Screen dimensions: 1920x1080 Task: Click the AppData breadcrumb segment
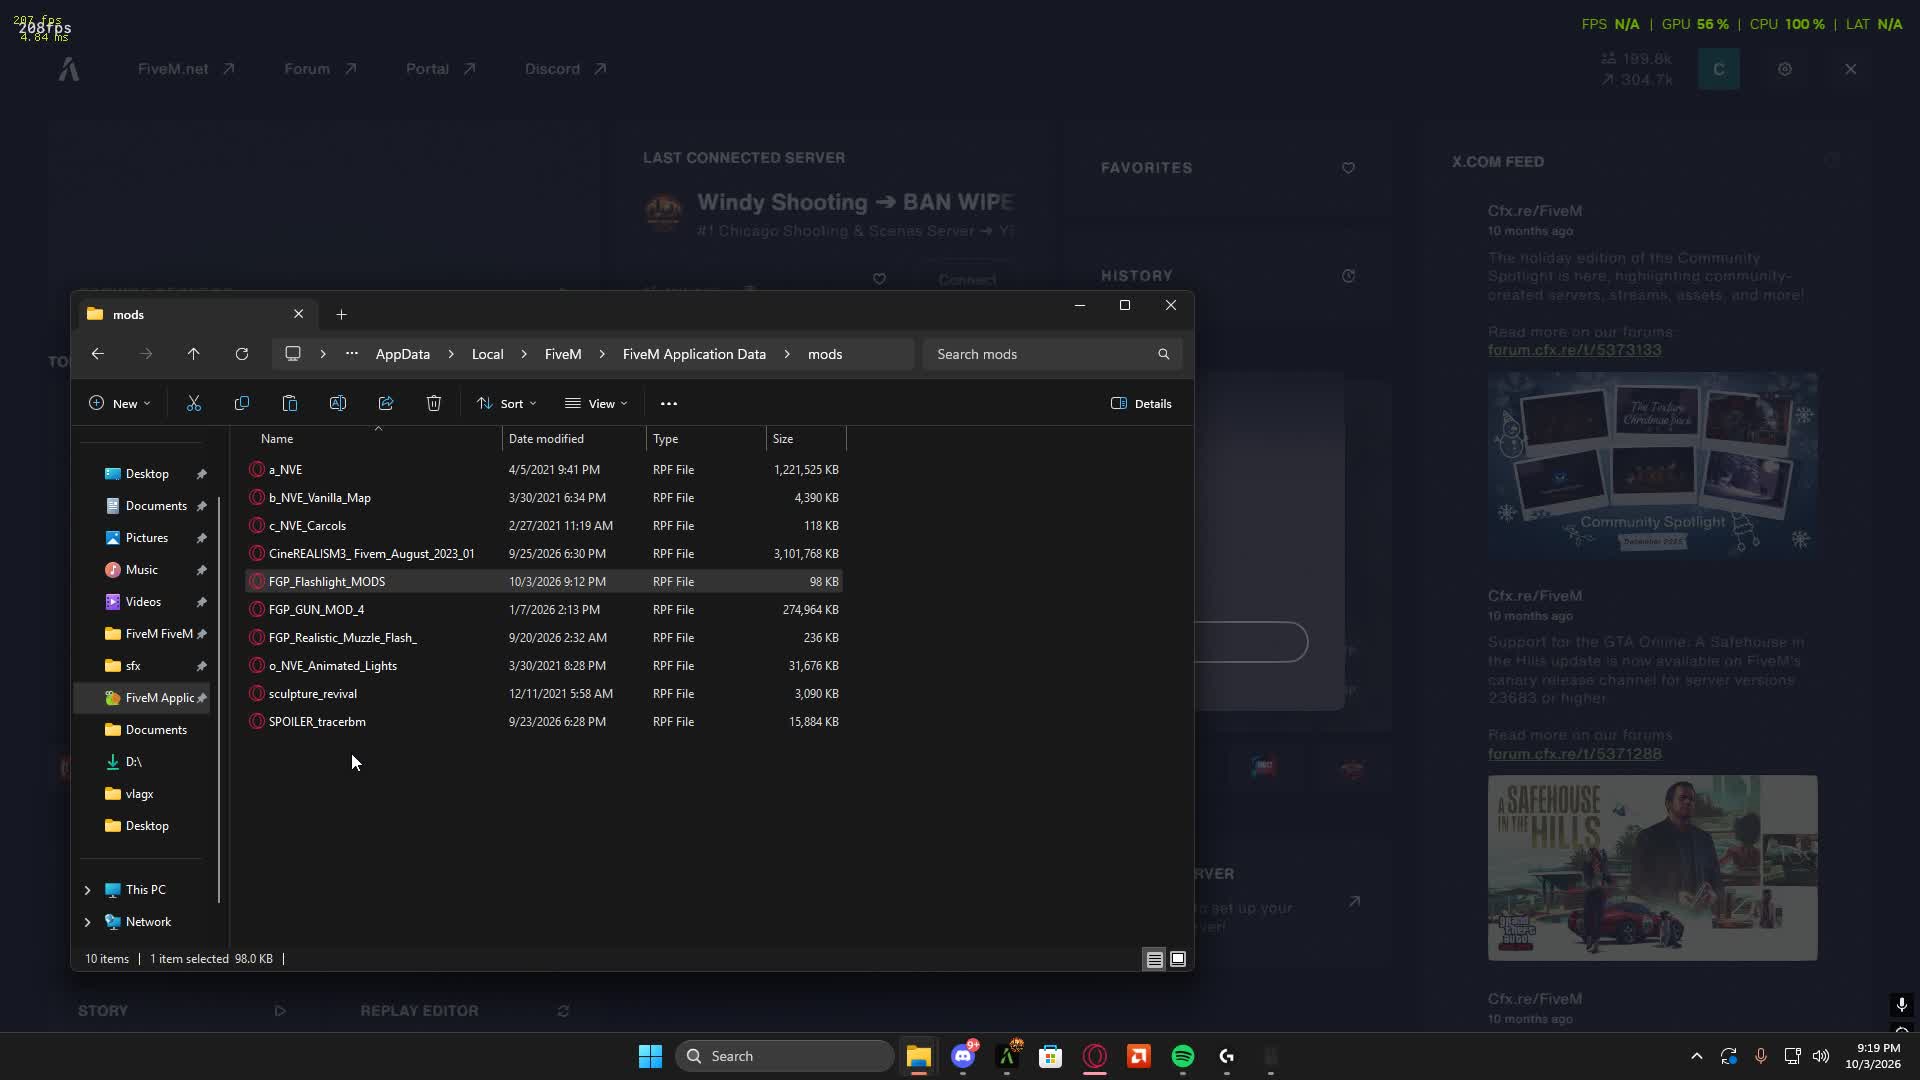pyautogui.click(x=403, y=354)
